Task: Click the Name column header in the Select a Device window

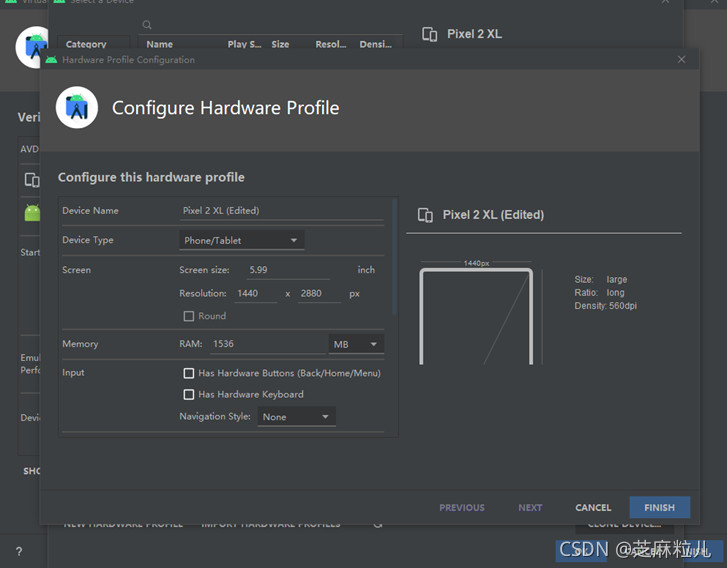Action: coord(159,44)
